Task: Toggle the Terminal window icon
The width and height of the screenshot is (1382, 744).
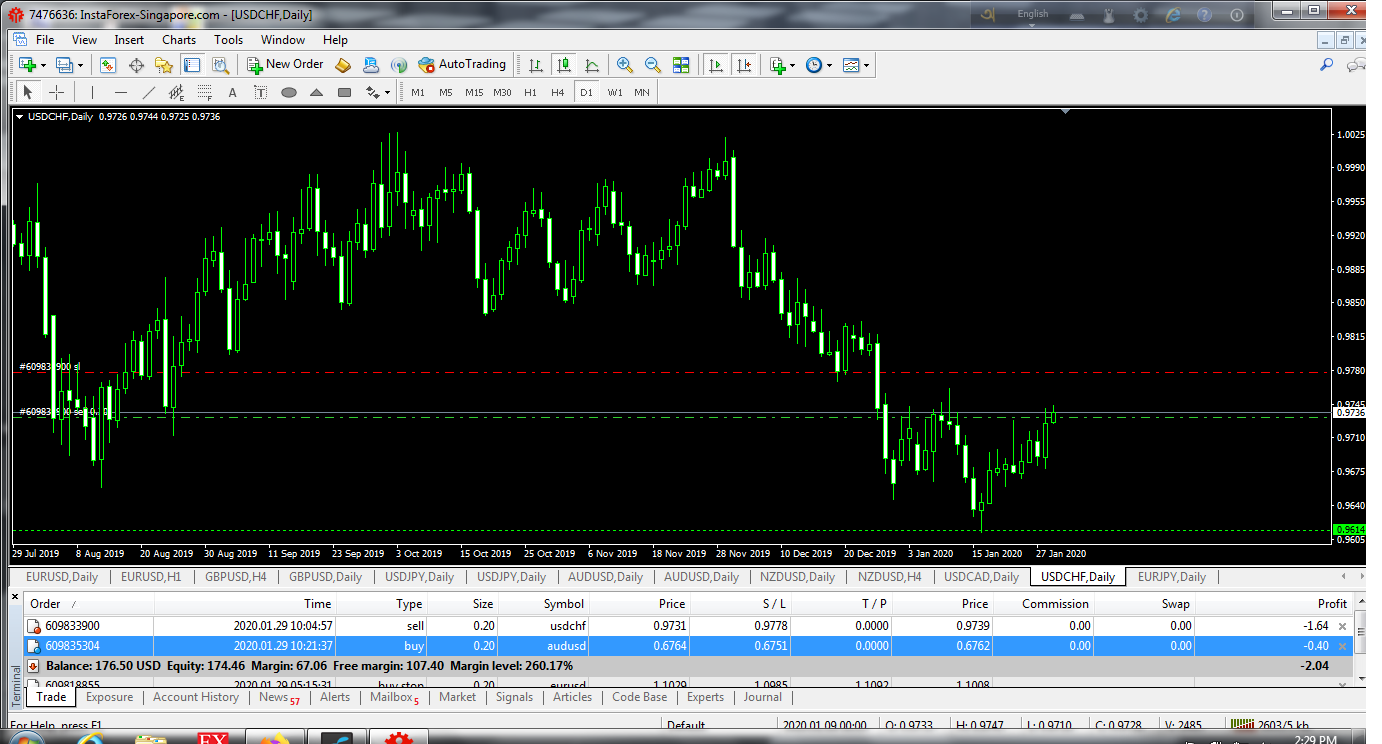Action: point(192,65)
